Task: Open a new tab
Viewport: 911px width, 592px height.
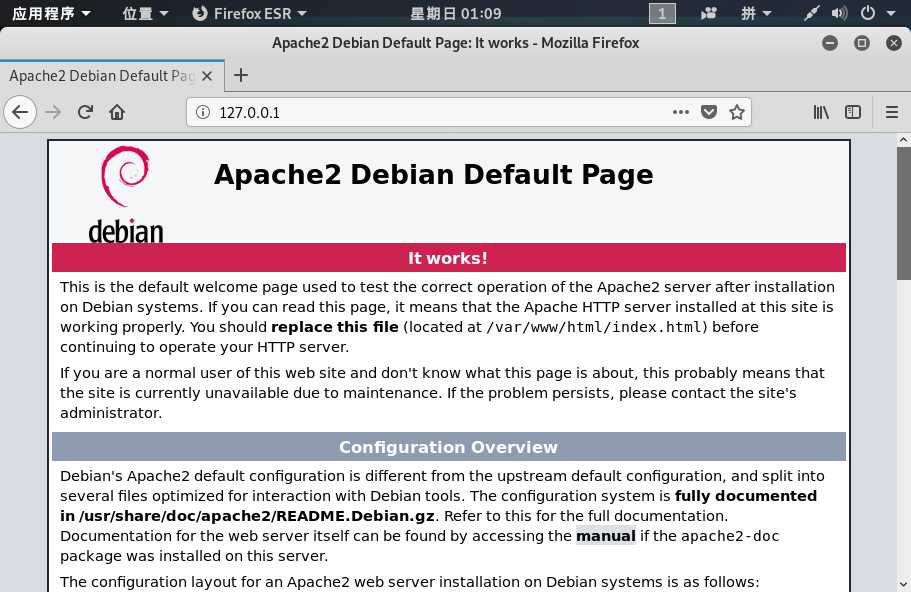Action: (x=241, y=76)
